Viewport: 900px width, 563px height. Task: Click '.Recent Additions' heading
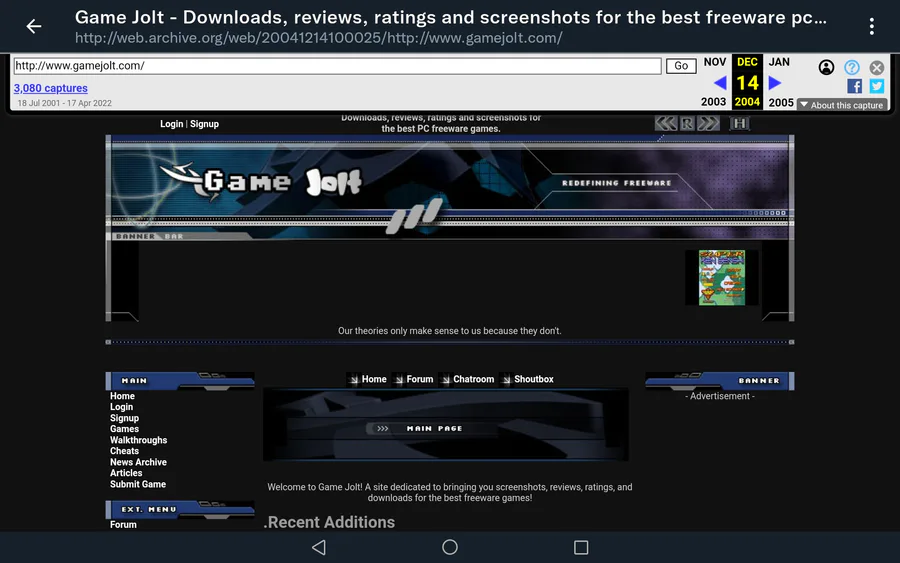(329, 522)
